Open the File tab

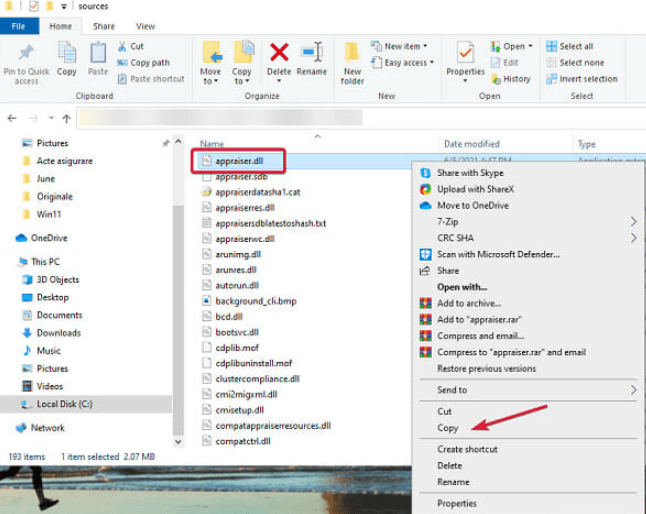[x=19, y=26]
